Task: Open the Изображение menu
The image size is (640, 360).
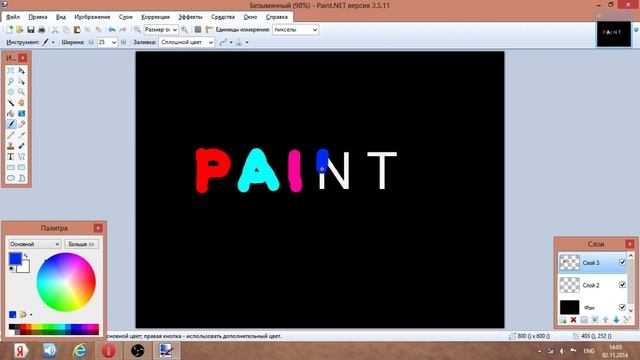Action: click(92, 17)
